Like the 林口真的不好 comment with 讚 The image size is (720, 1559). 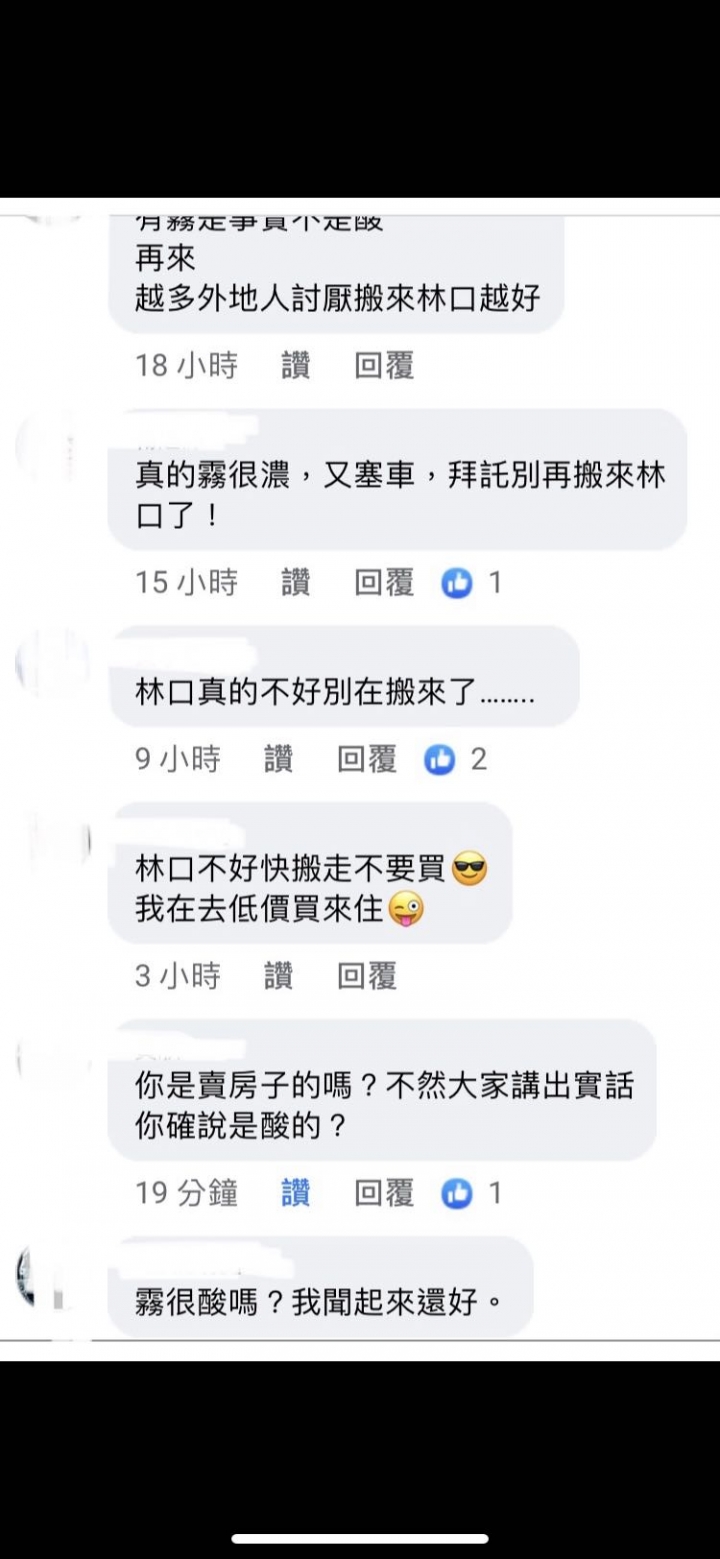tap(279, 759)
